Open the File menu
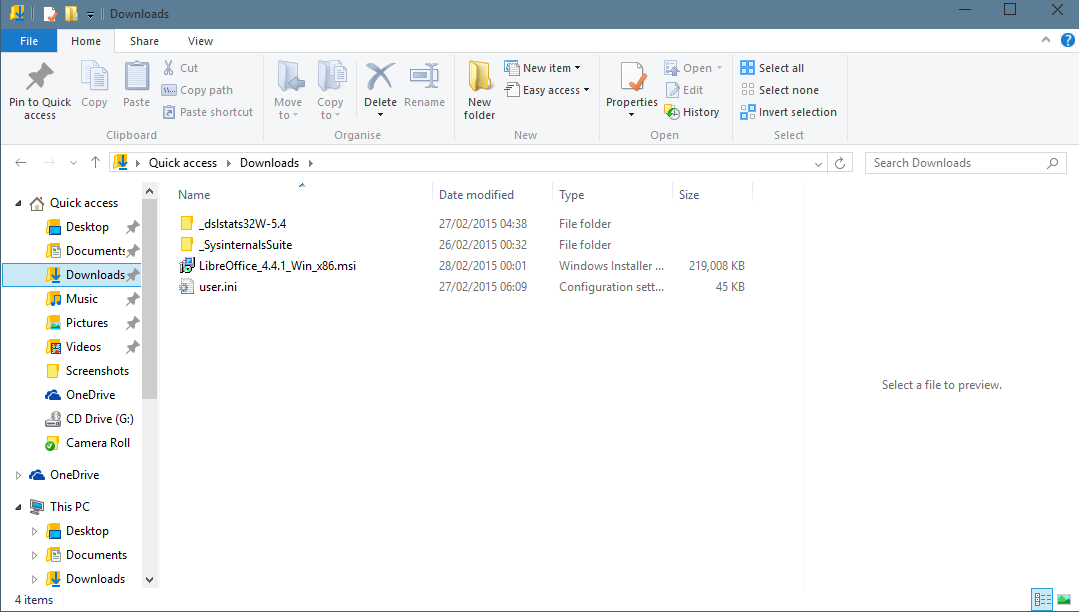This screenshot has height=612, width=1079. [29, 41]
